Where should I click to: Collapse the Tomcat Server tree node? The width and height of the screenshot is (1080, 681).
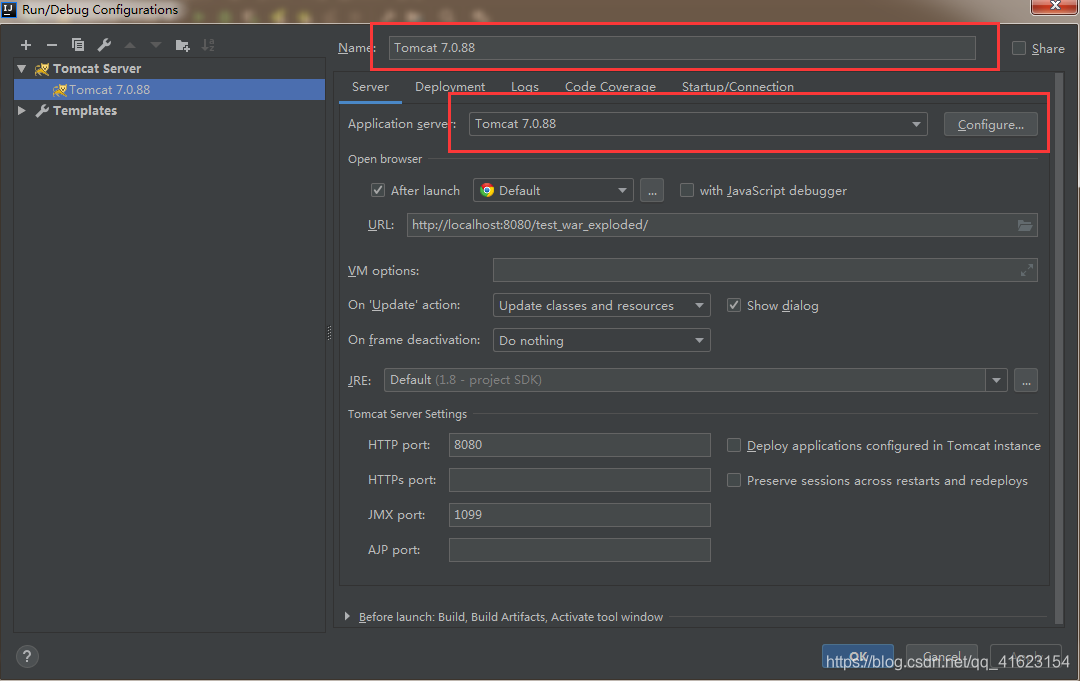pos(22,69)
